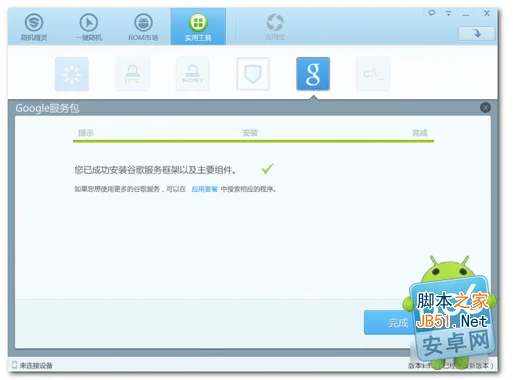Screen dimensions: 513x380
Task: Minimize the application window
Action: pyautogui.click(x=466, y=14)
